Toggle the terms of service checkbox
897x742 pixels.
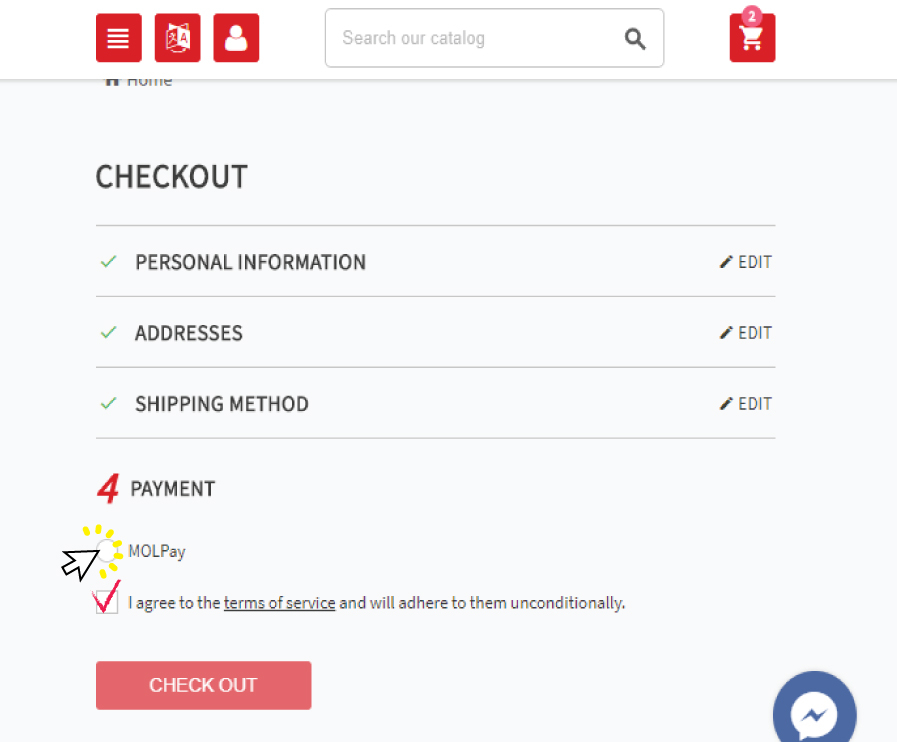(x=107, y=602)
